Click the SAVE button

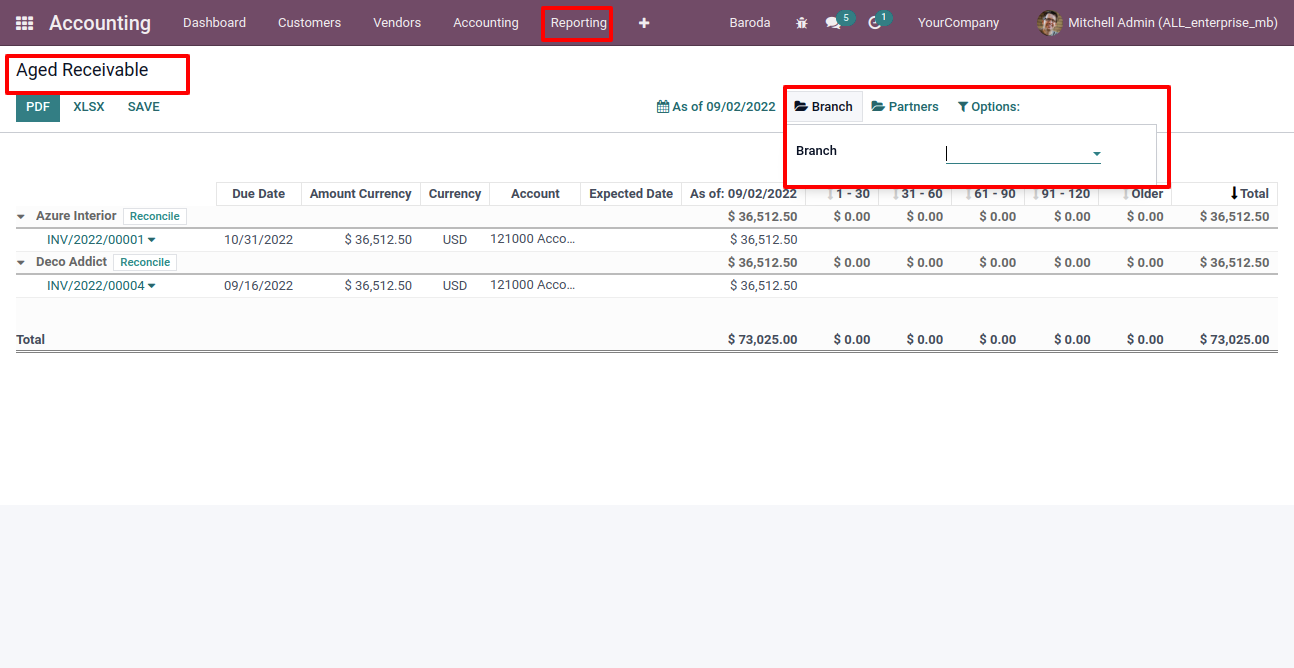144,107
